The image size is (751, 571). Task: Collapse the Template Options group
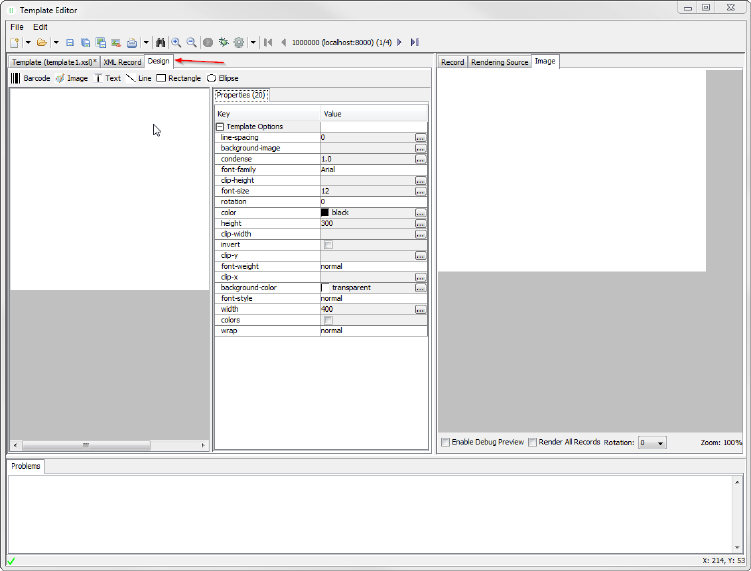(220, 127)
